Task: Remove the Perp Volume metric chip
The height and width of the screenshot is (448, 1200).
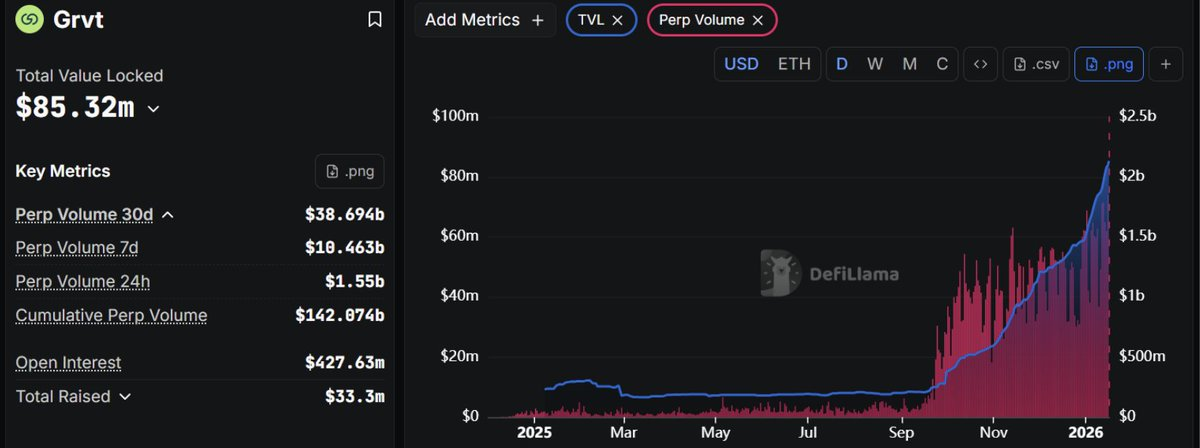Action: (x=758, y=20)
